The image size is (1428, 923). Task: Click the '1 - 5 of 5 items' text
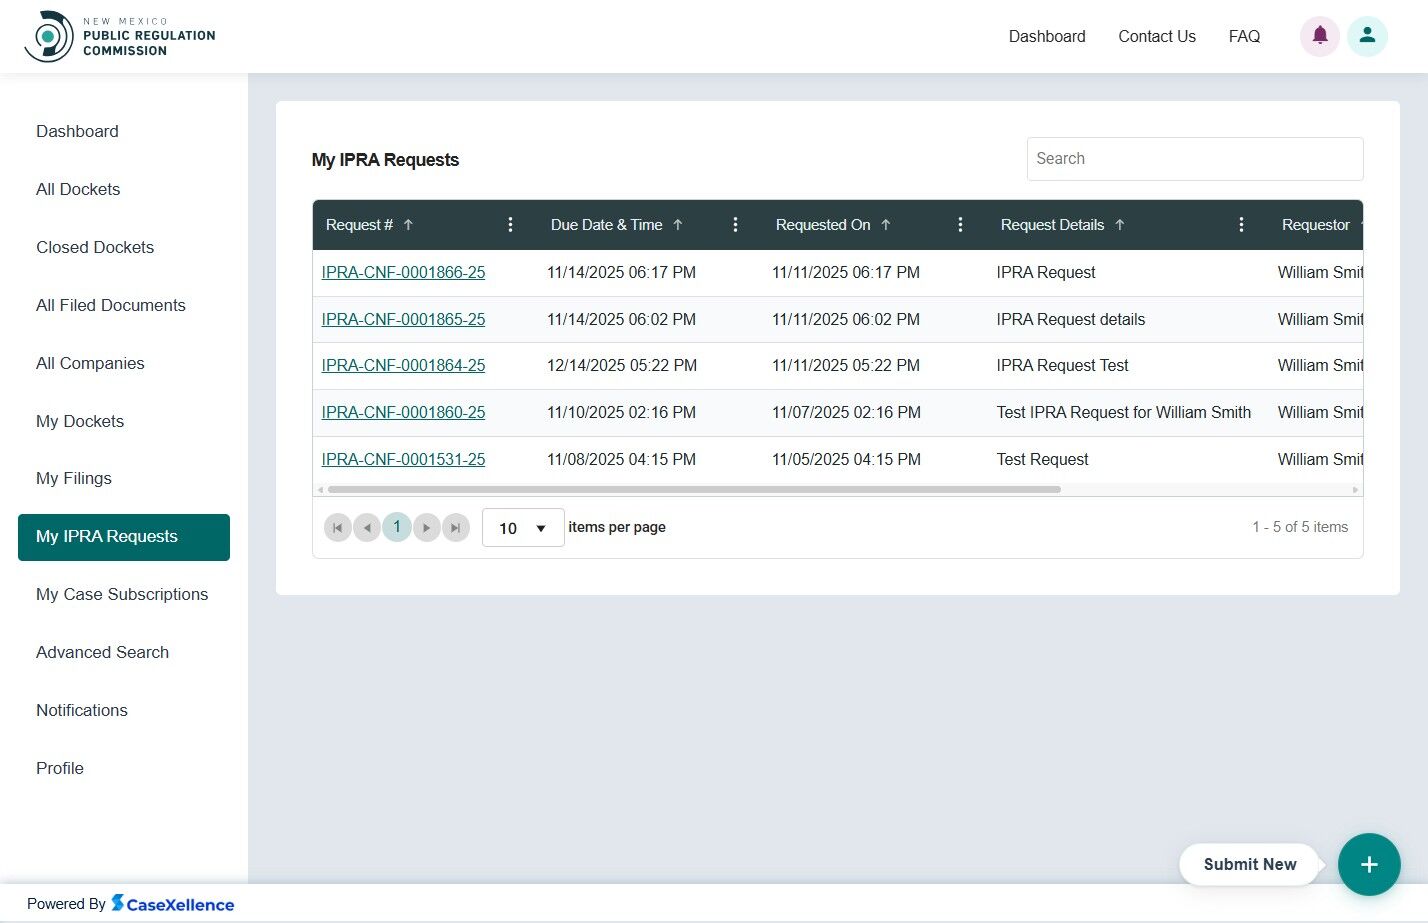tap(1300, 527)
